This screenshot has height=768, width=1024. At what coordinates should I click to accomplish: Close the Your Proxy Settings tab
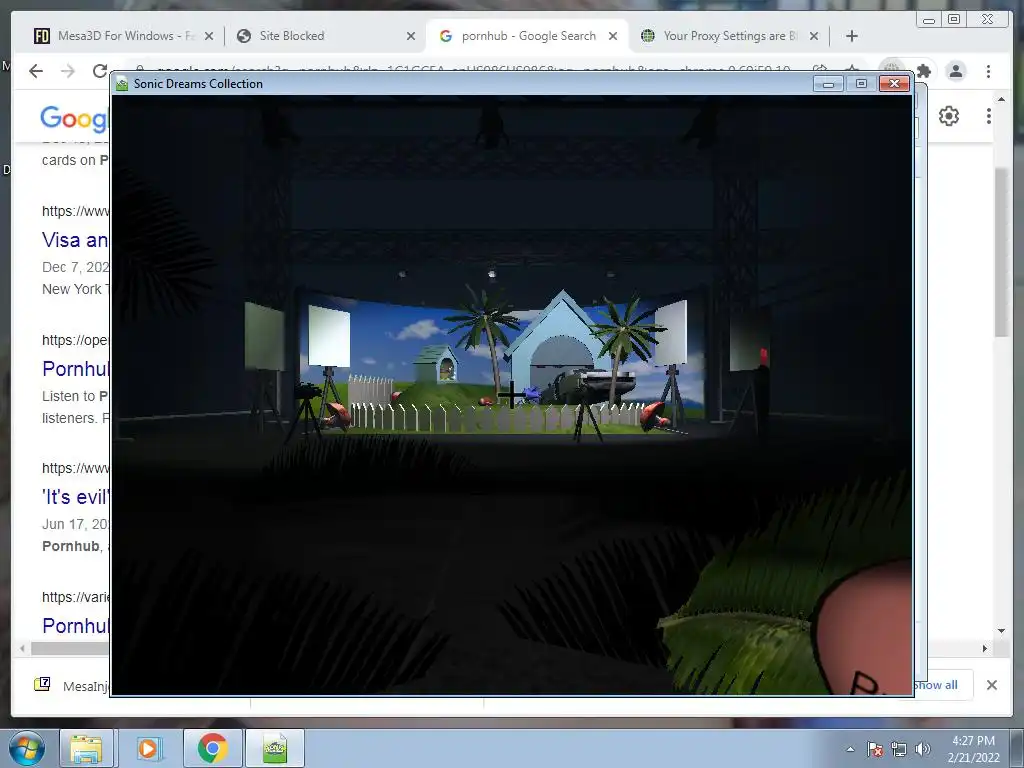pos(814,37)
